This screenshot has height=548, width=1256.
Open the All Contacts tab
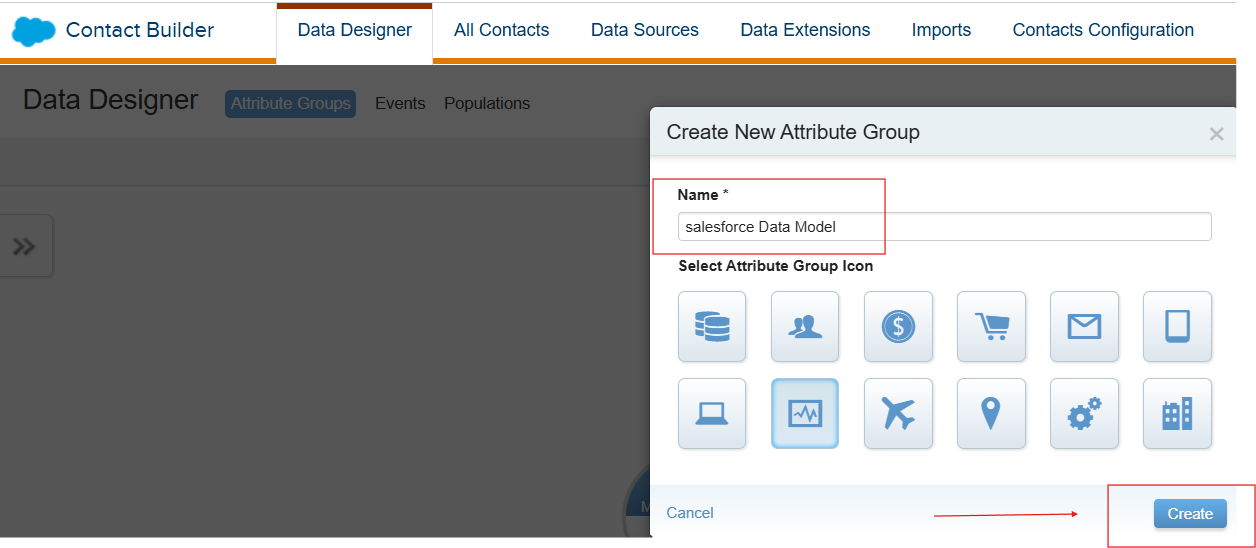point(501,30)
